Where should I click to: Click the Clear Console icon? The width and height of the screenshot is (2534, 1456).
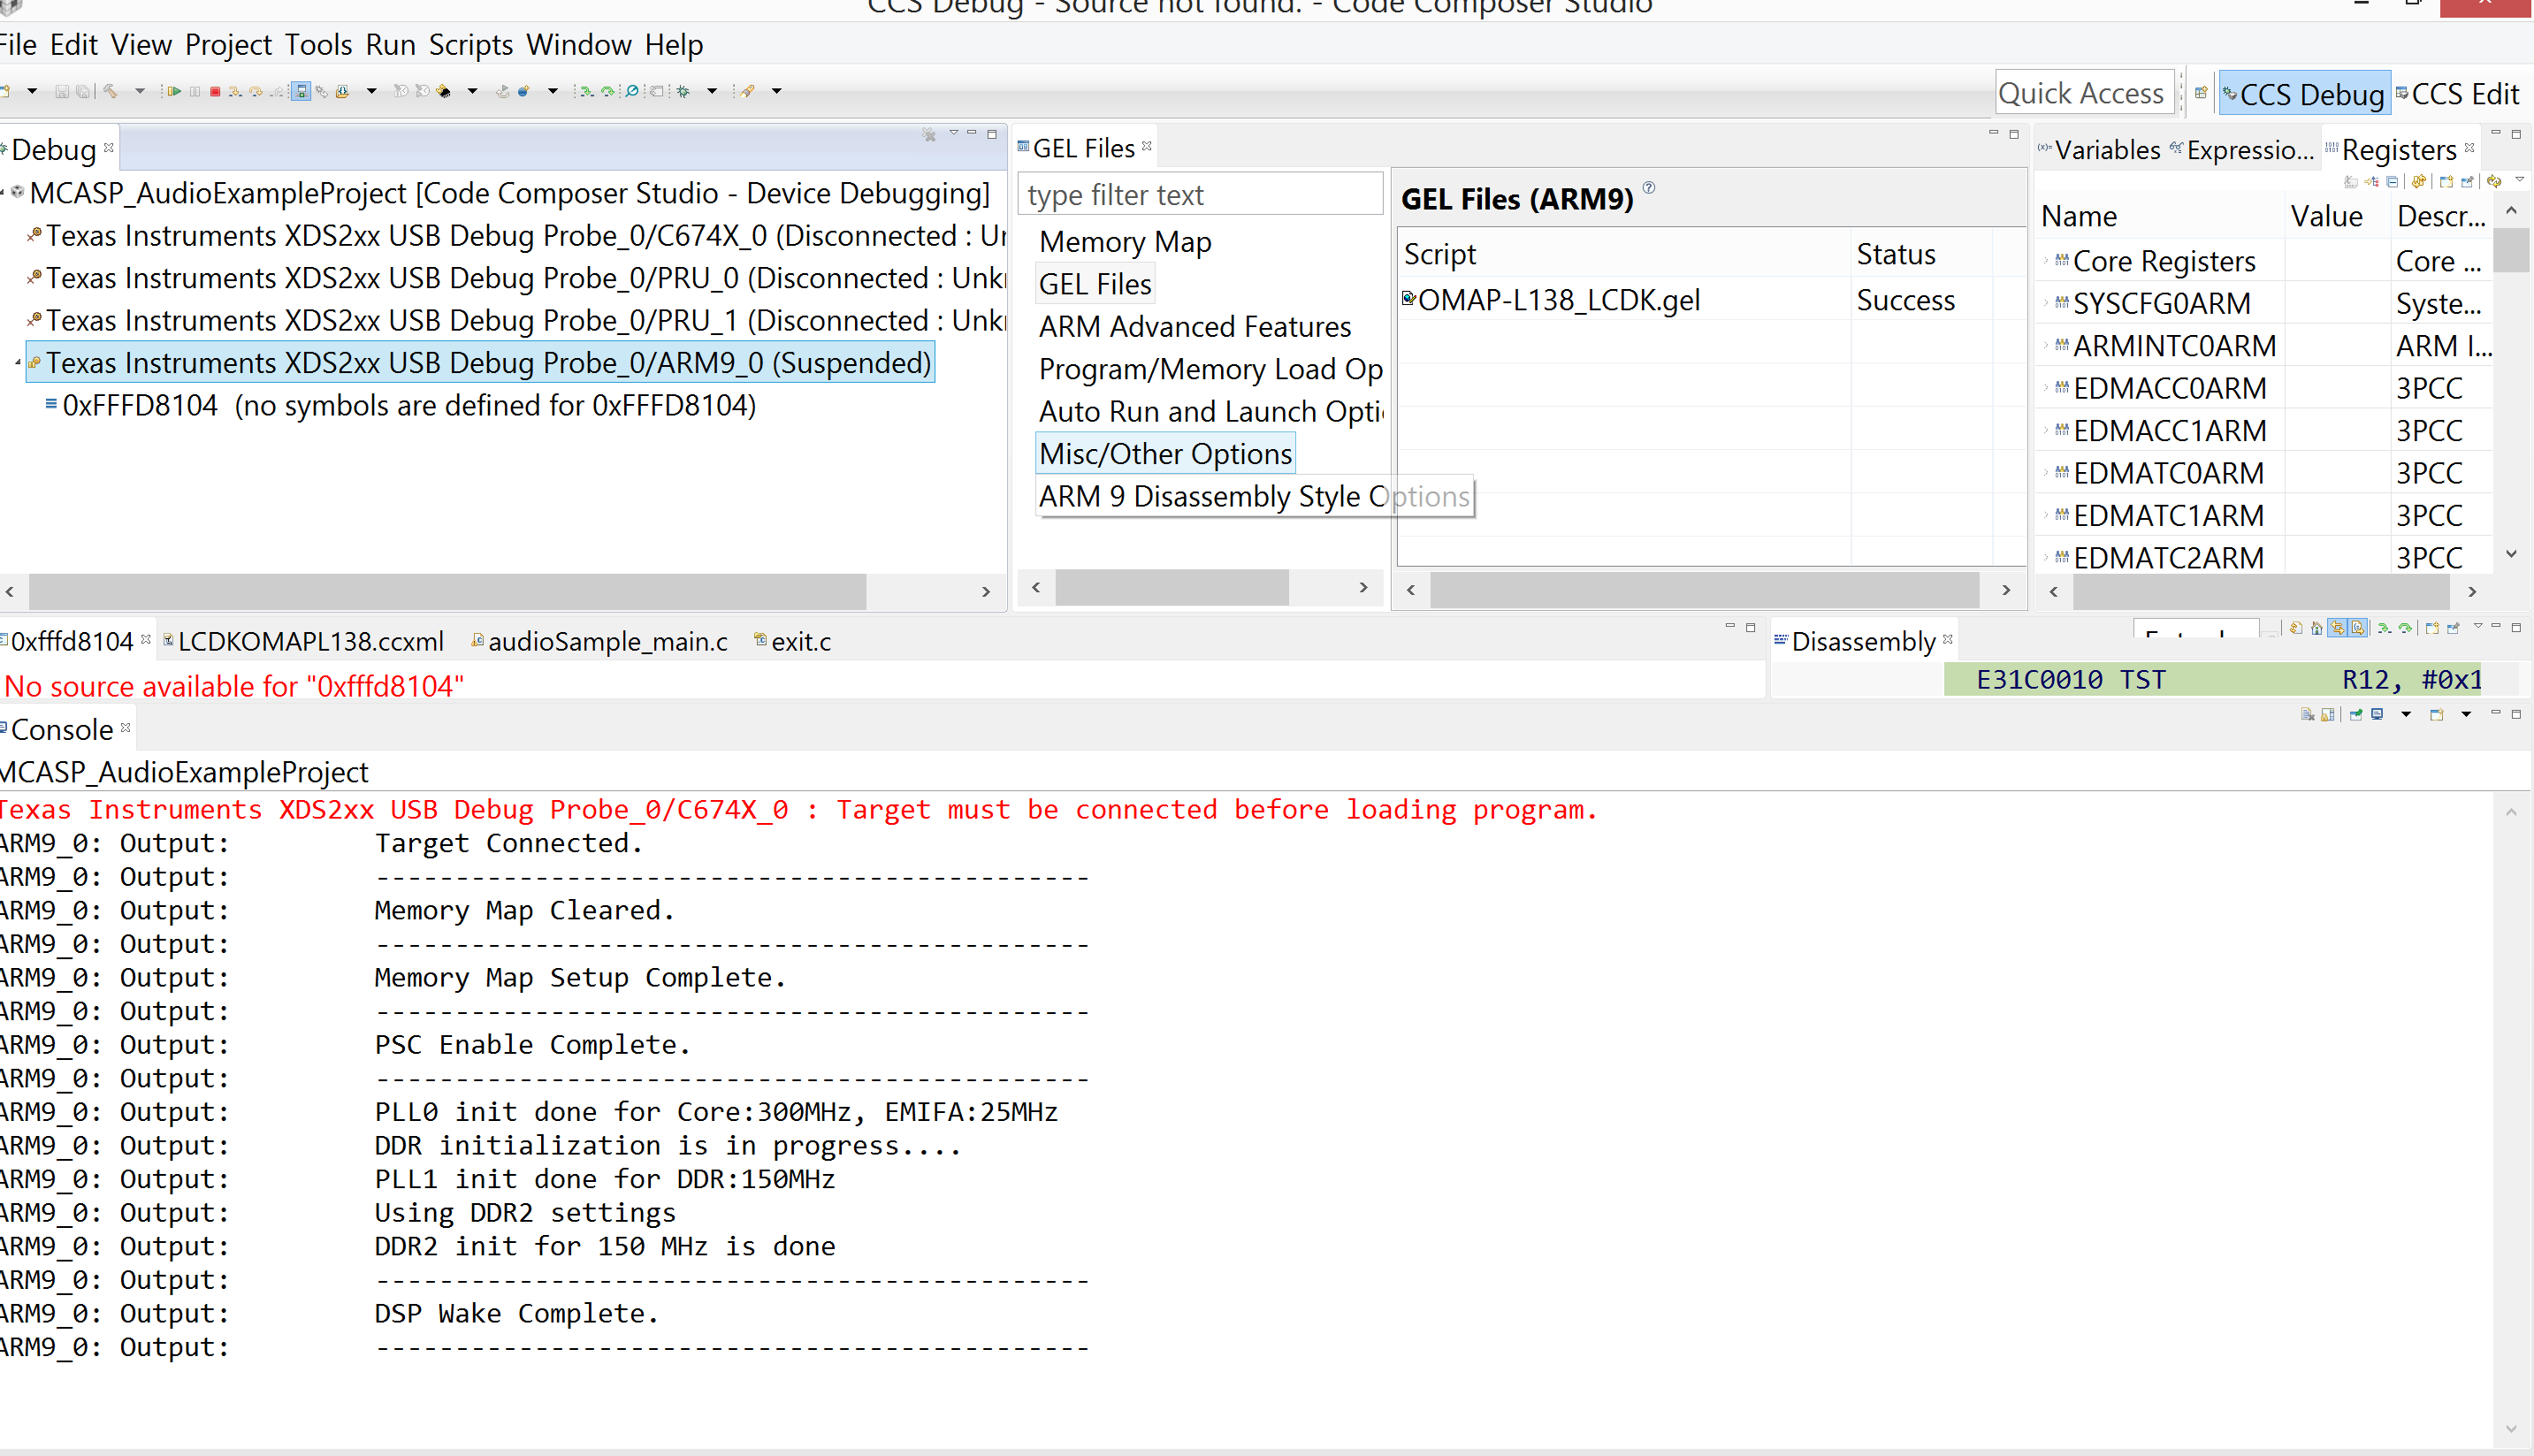(2308, 714)
